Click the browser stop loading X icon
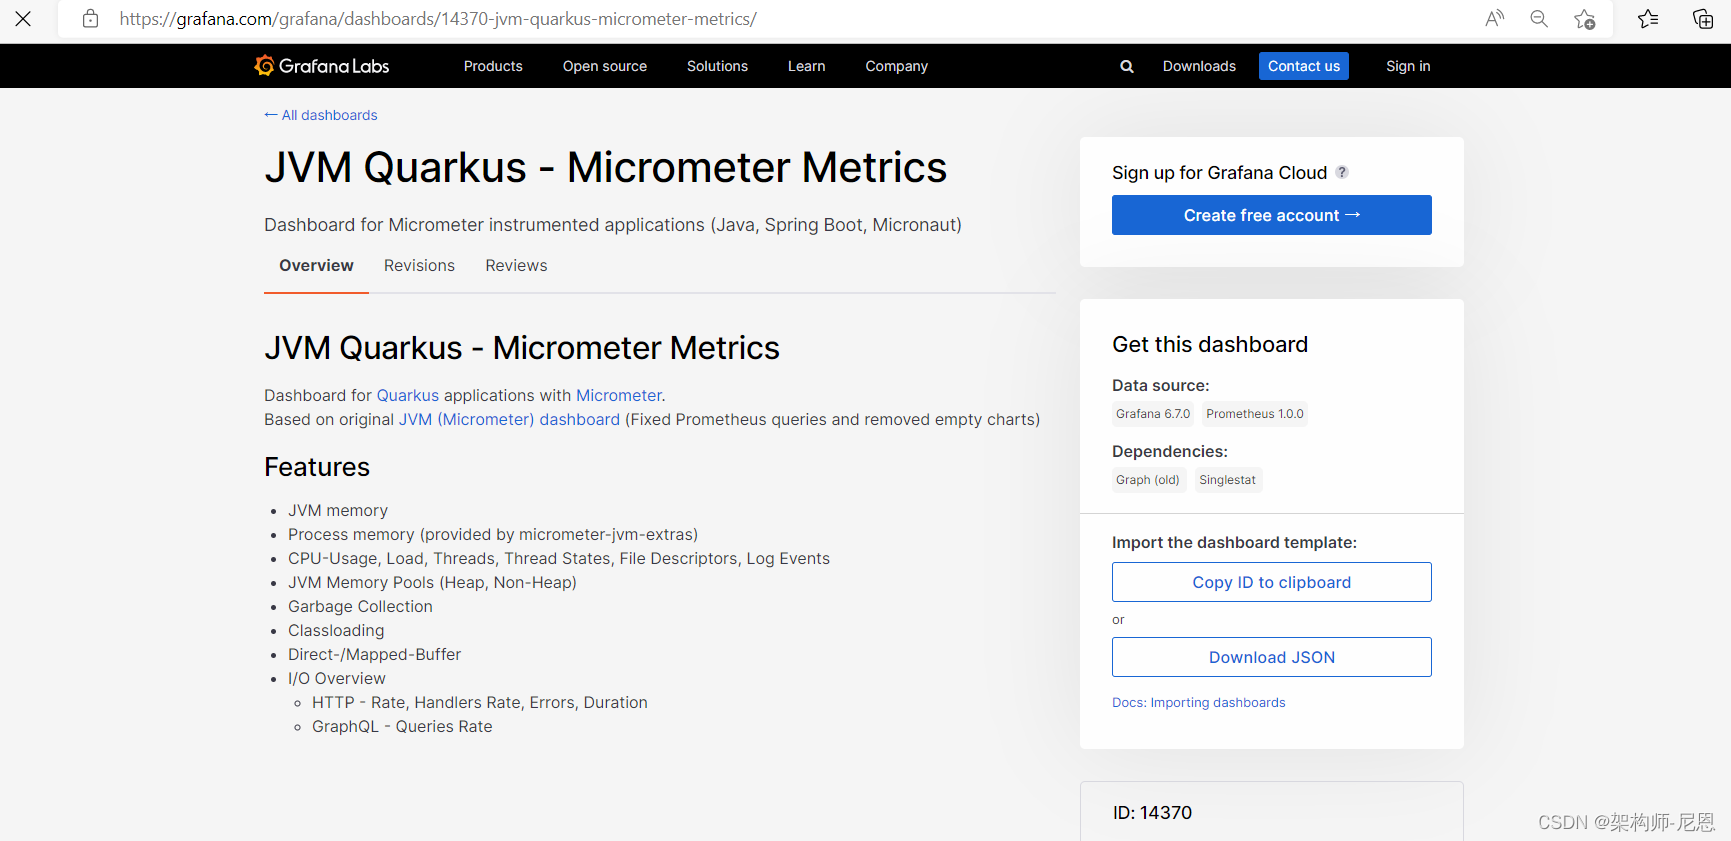 [23, 19]
